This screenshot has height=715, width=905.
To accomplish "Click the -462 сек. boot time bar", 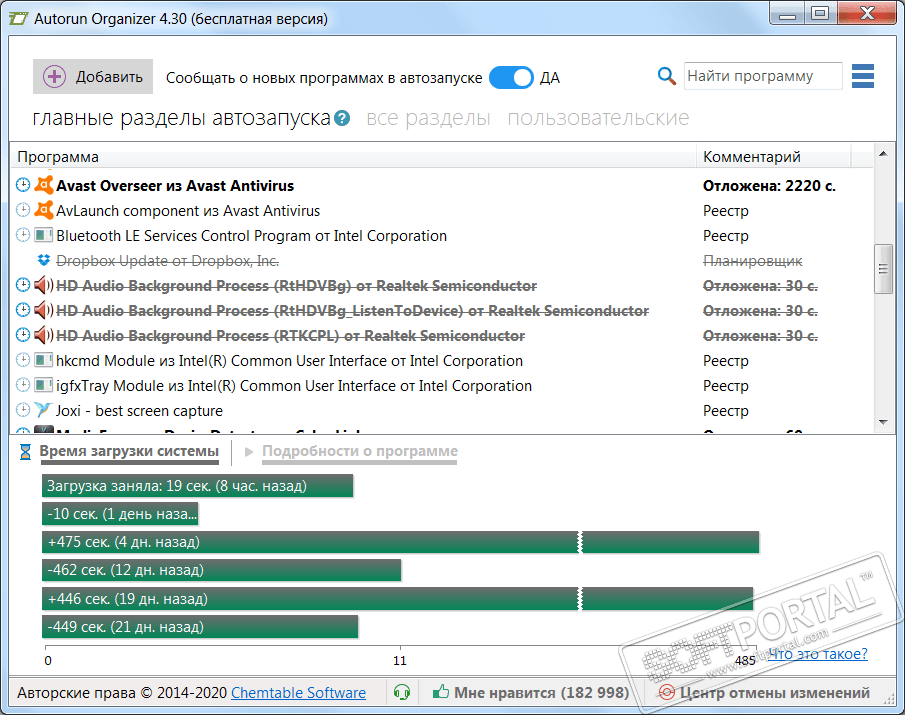I will click(x=222, y=570).
